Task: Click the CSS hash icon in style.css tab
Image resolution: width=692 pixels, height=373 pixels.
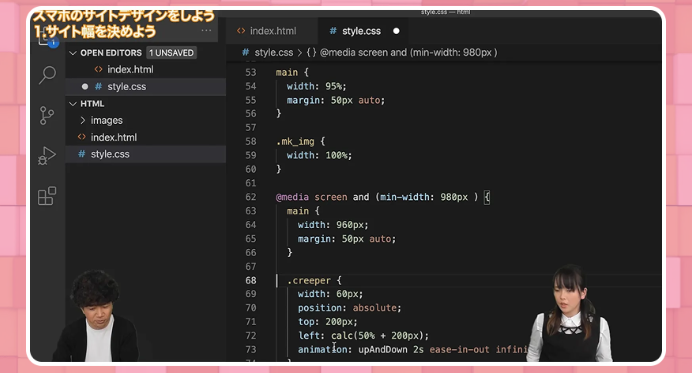Action: (333, 31)
